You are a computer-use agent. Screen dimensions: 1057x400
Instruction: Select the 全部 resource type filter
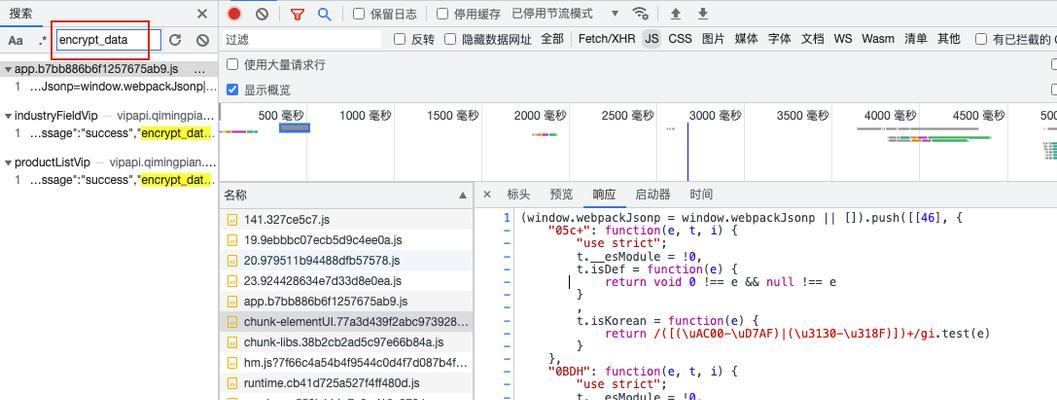coord(552,39)
